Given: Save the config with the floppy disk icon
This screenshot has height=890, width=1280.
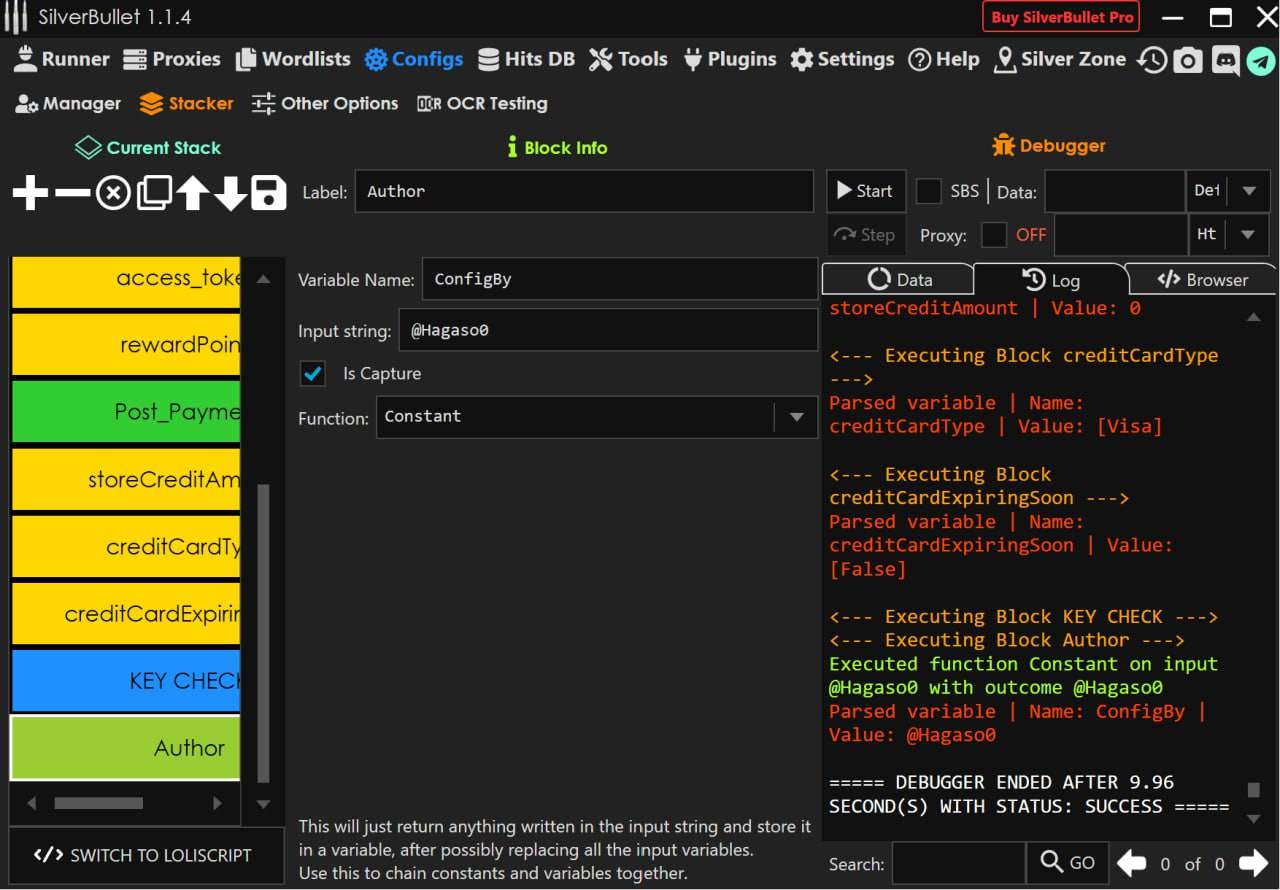Looking at the screenshot, I should pyautogui.click(x=268, y=192).
